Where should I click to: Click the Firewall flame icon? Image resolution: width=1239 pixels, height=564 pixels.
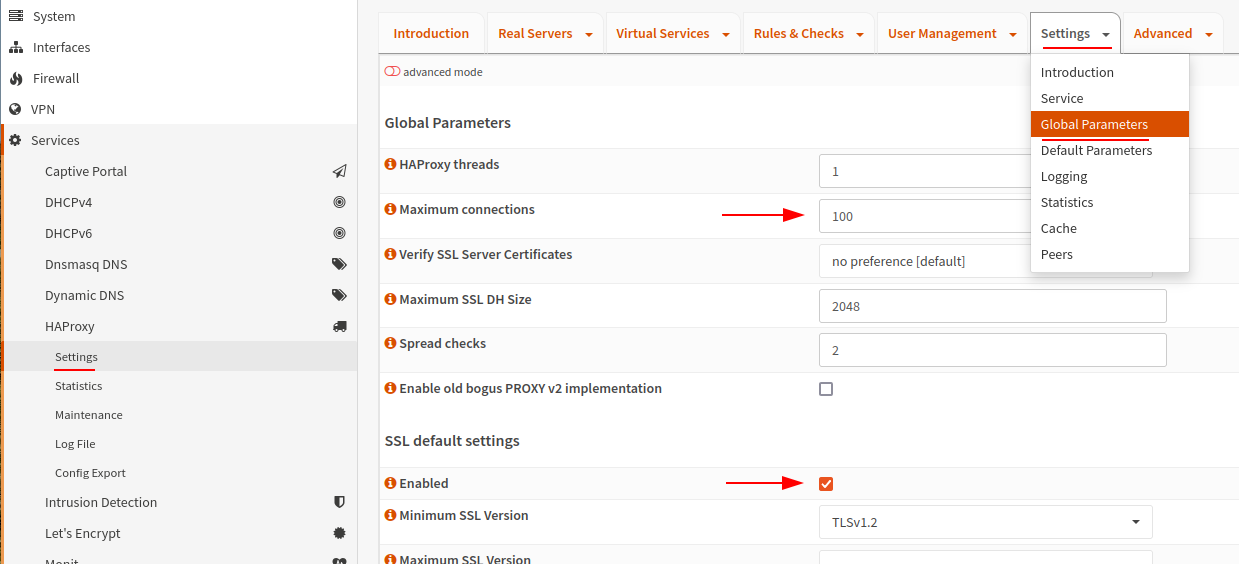(x=16, y=78)
